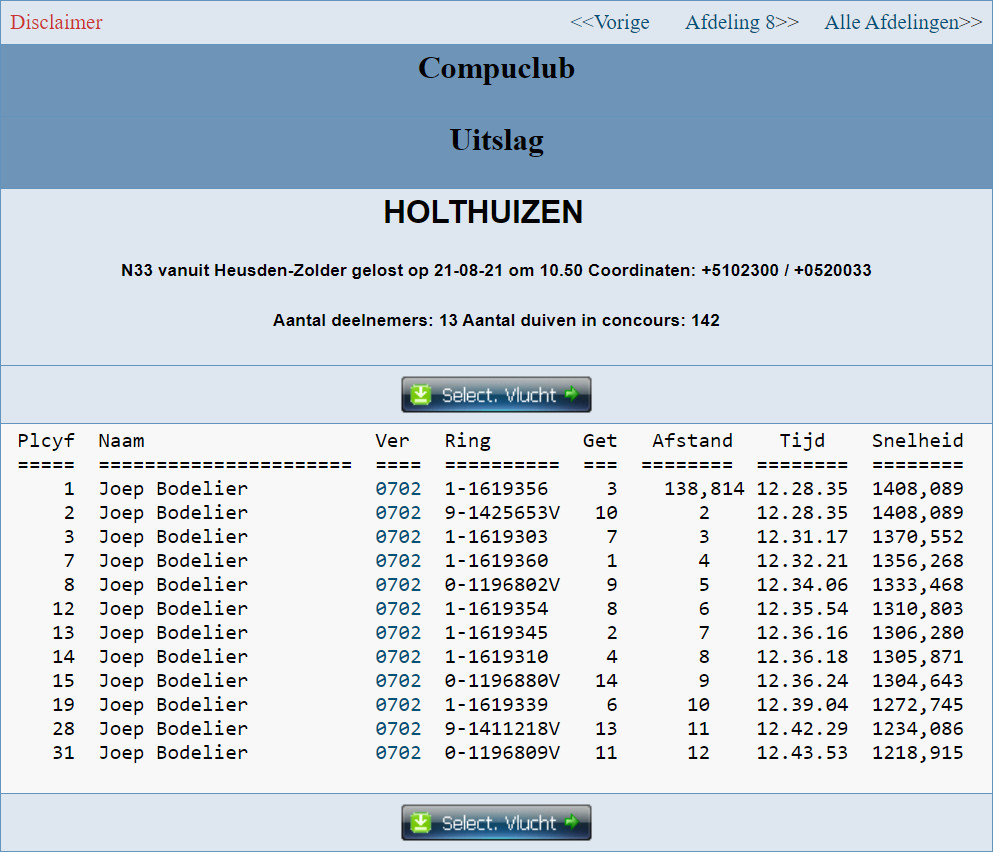The width and height of the screenshot is (993, 852).
Task: Open Ver 0702 link in ring 9-1425653V row
Action: click(x=398, y=513)
